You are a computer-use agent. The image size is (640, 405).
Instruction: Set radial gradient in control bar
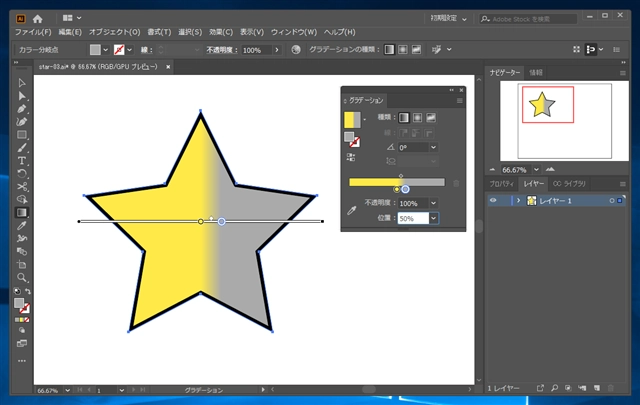point(403,49)
